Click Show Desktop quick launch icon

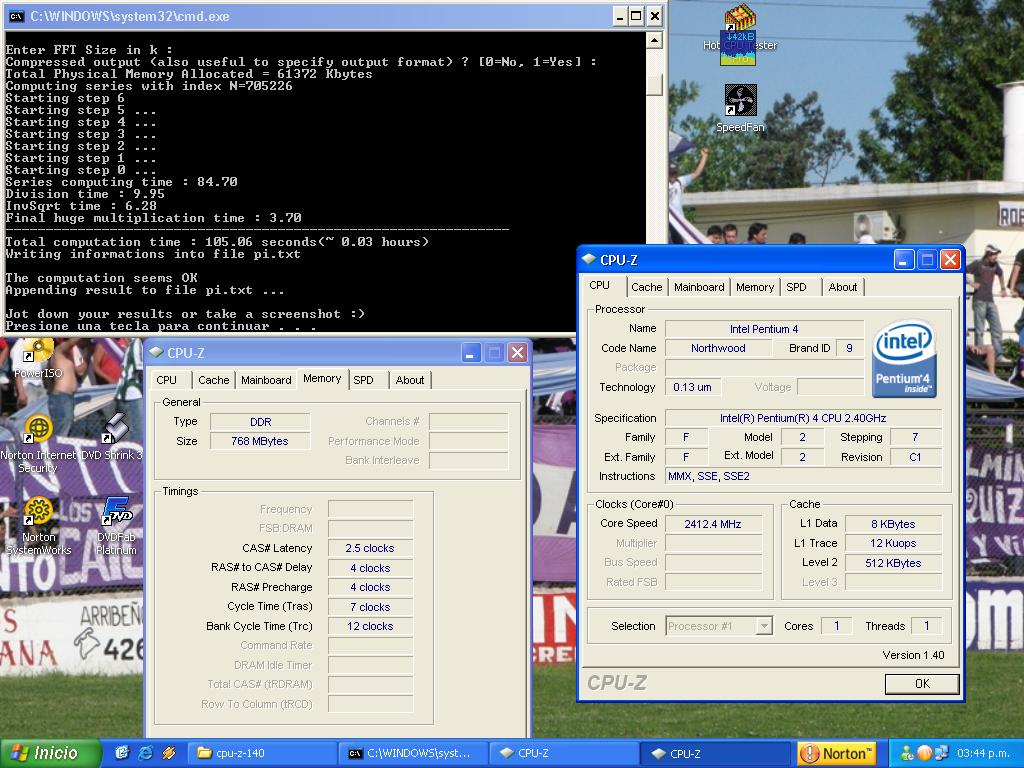122,753
